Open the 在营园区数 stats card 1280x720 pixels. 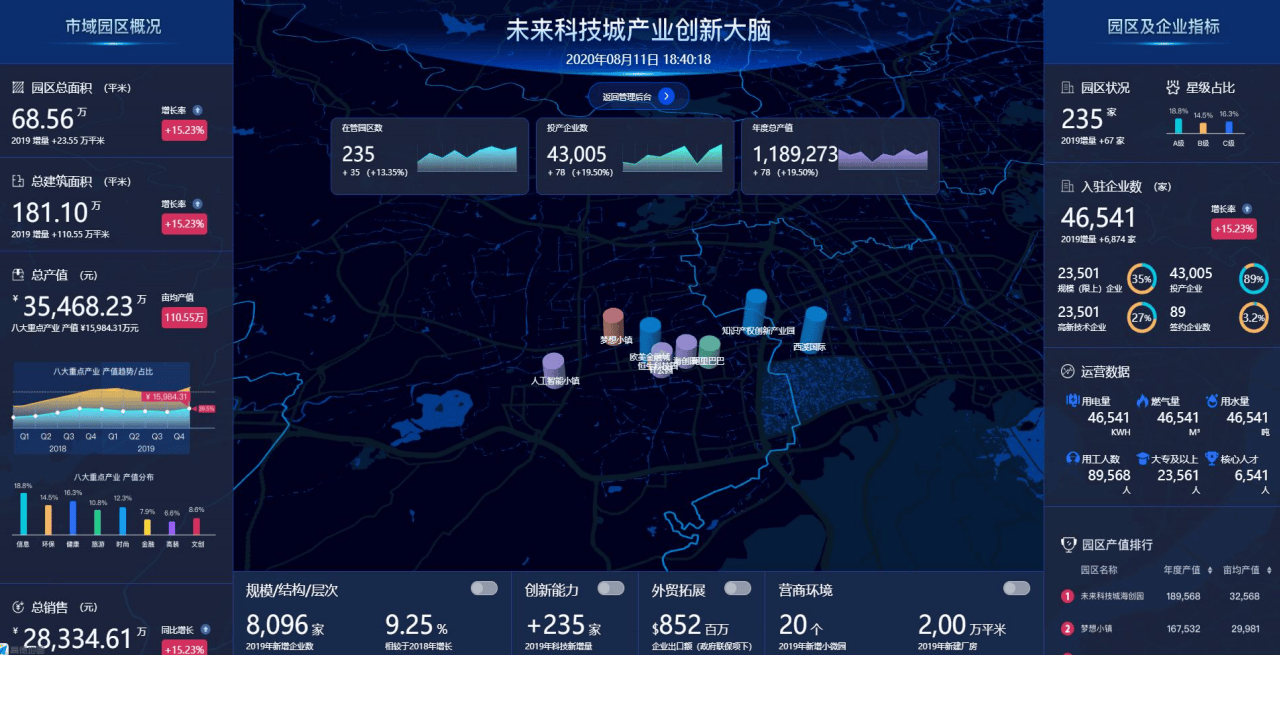tap(430, 156)
